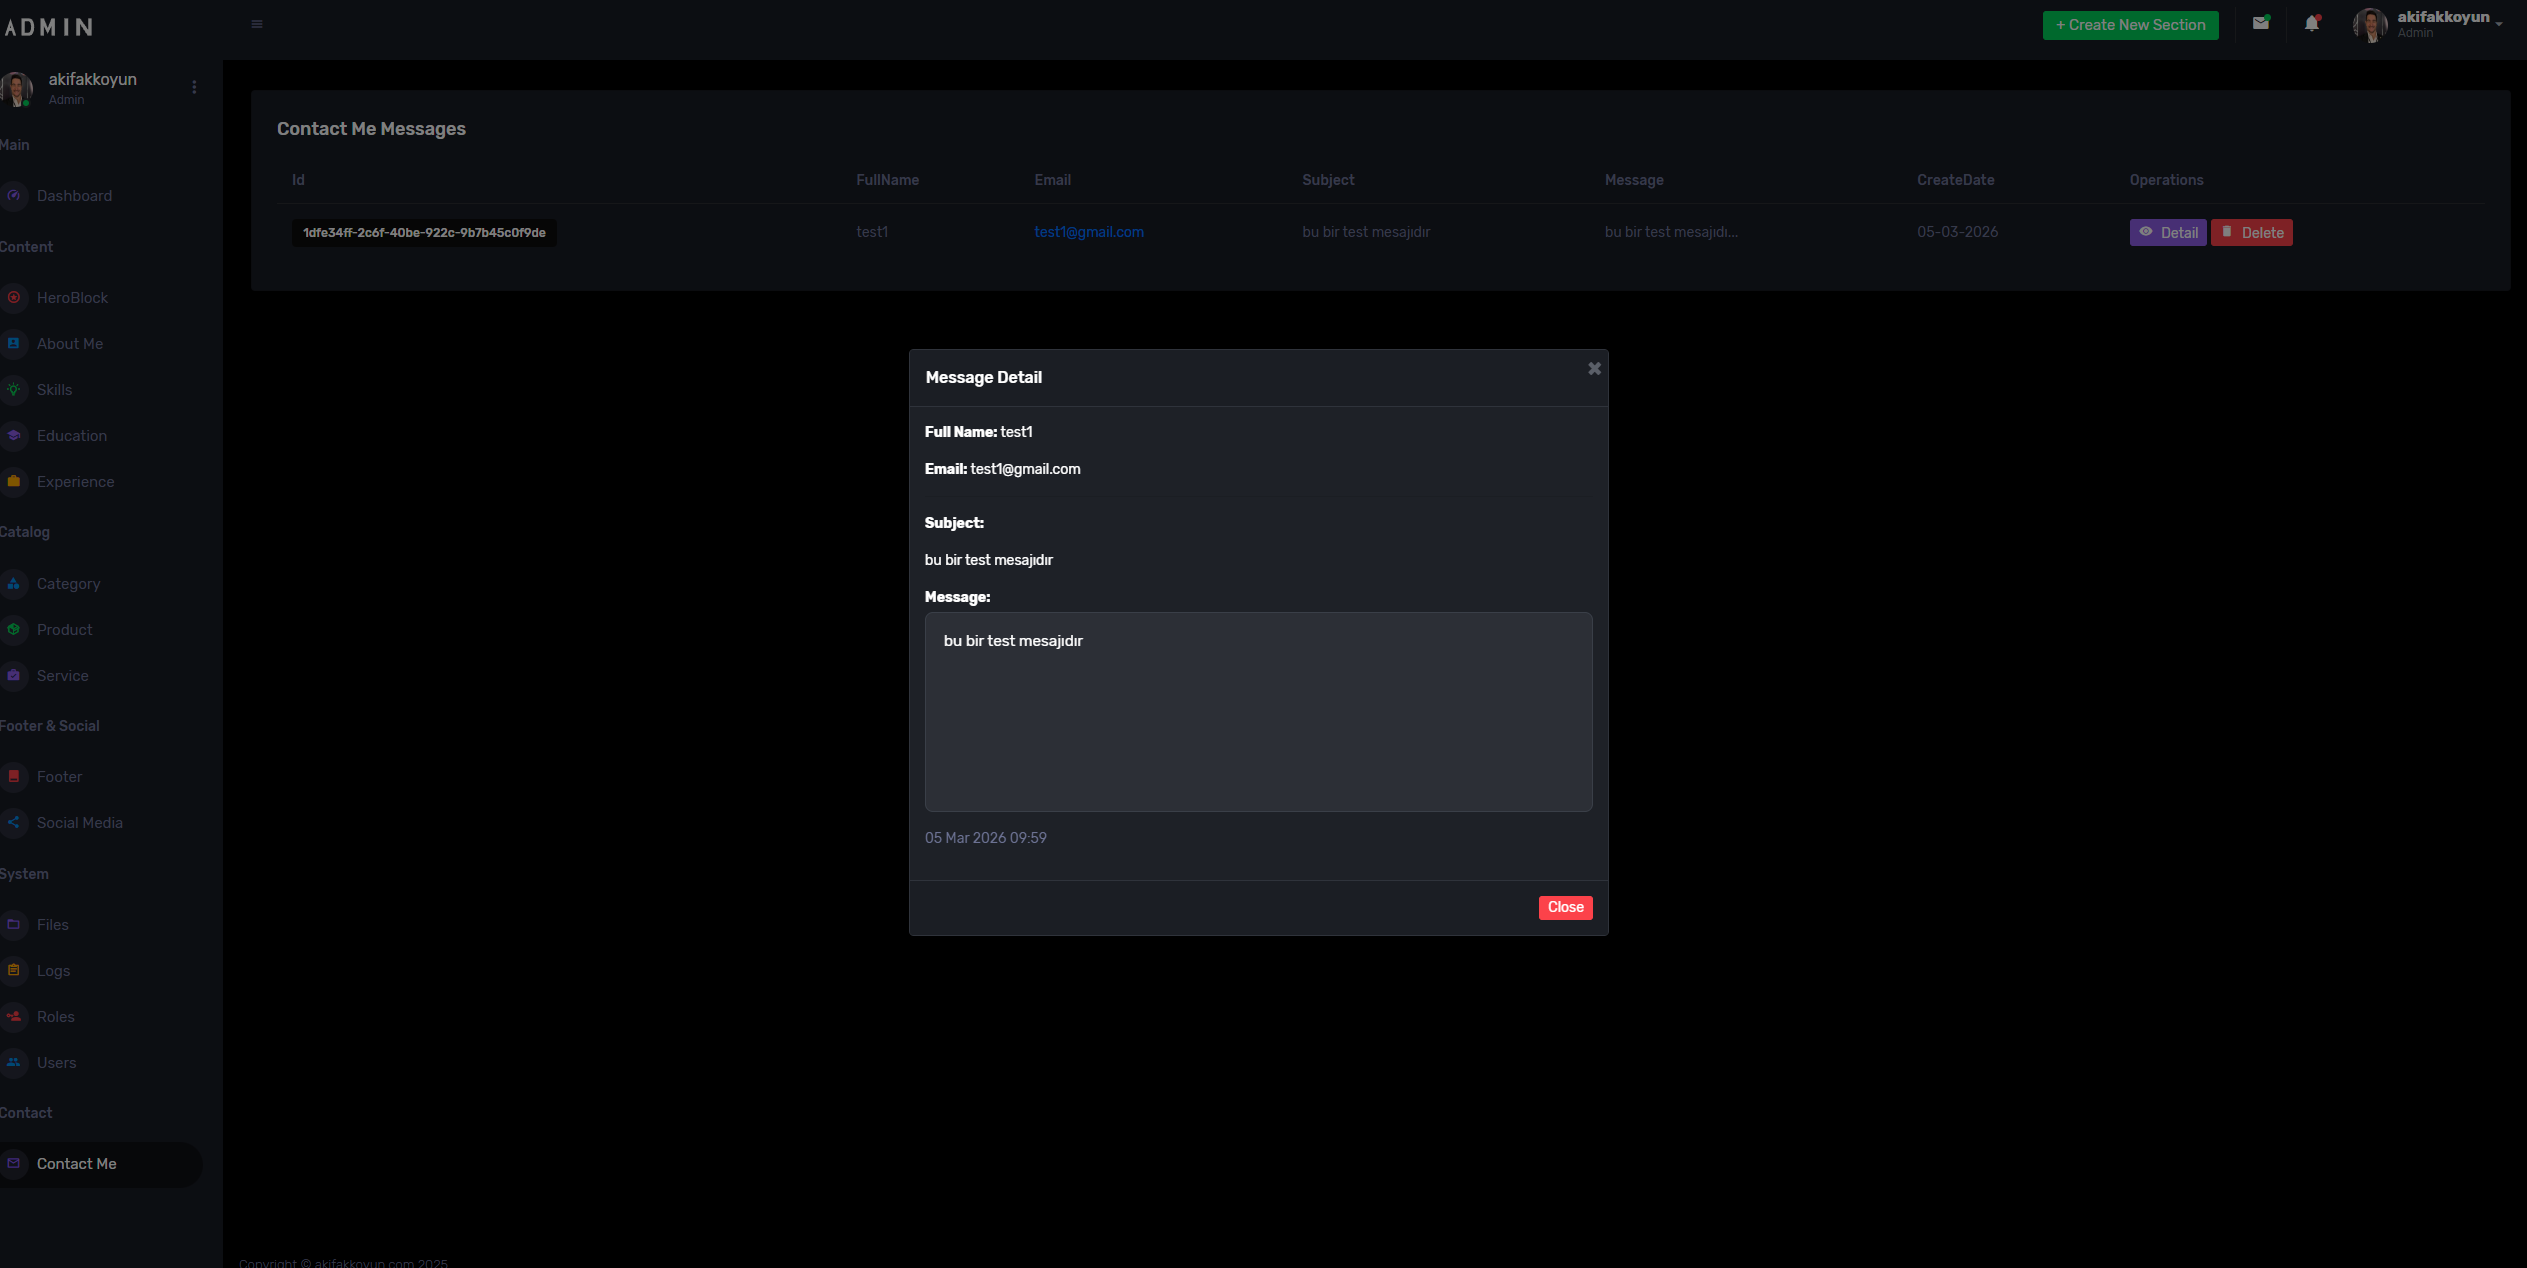
Task: Toggle the sidebar with hamburger menu
Action: [x=256, y=24]
